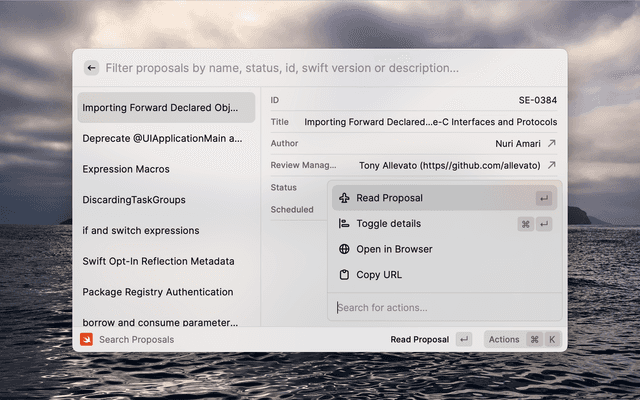The width and height of the screenshot is (640, 400).
Task: Click the Swift logo icon
Action: (x=87, y=339)
